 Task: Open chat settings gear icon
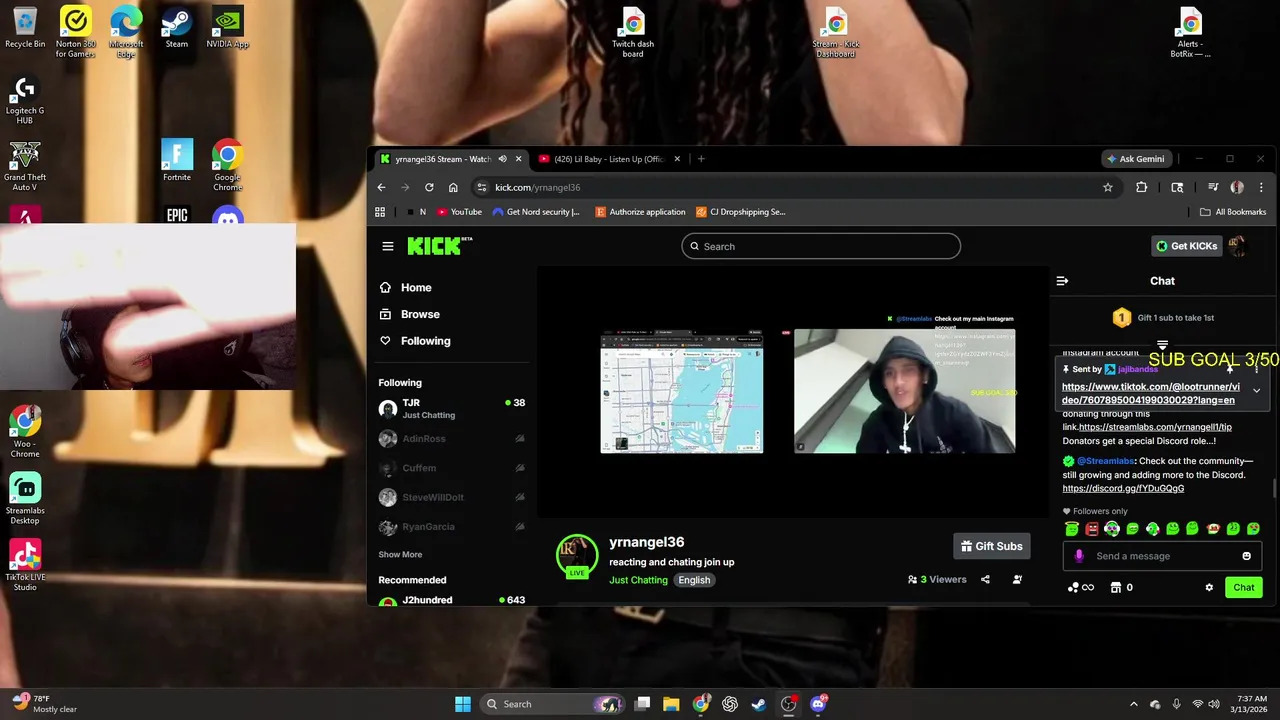[x=1209, y=587]
